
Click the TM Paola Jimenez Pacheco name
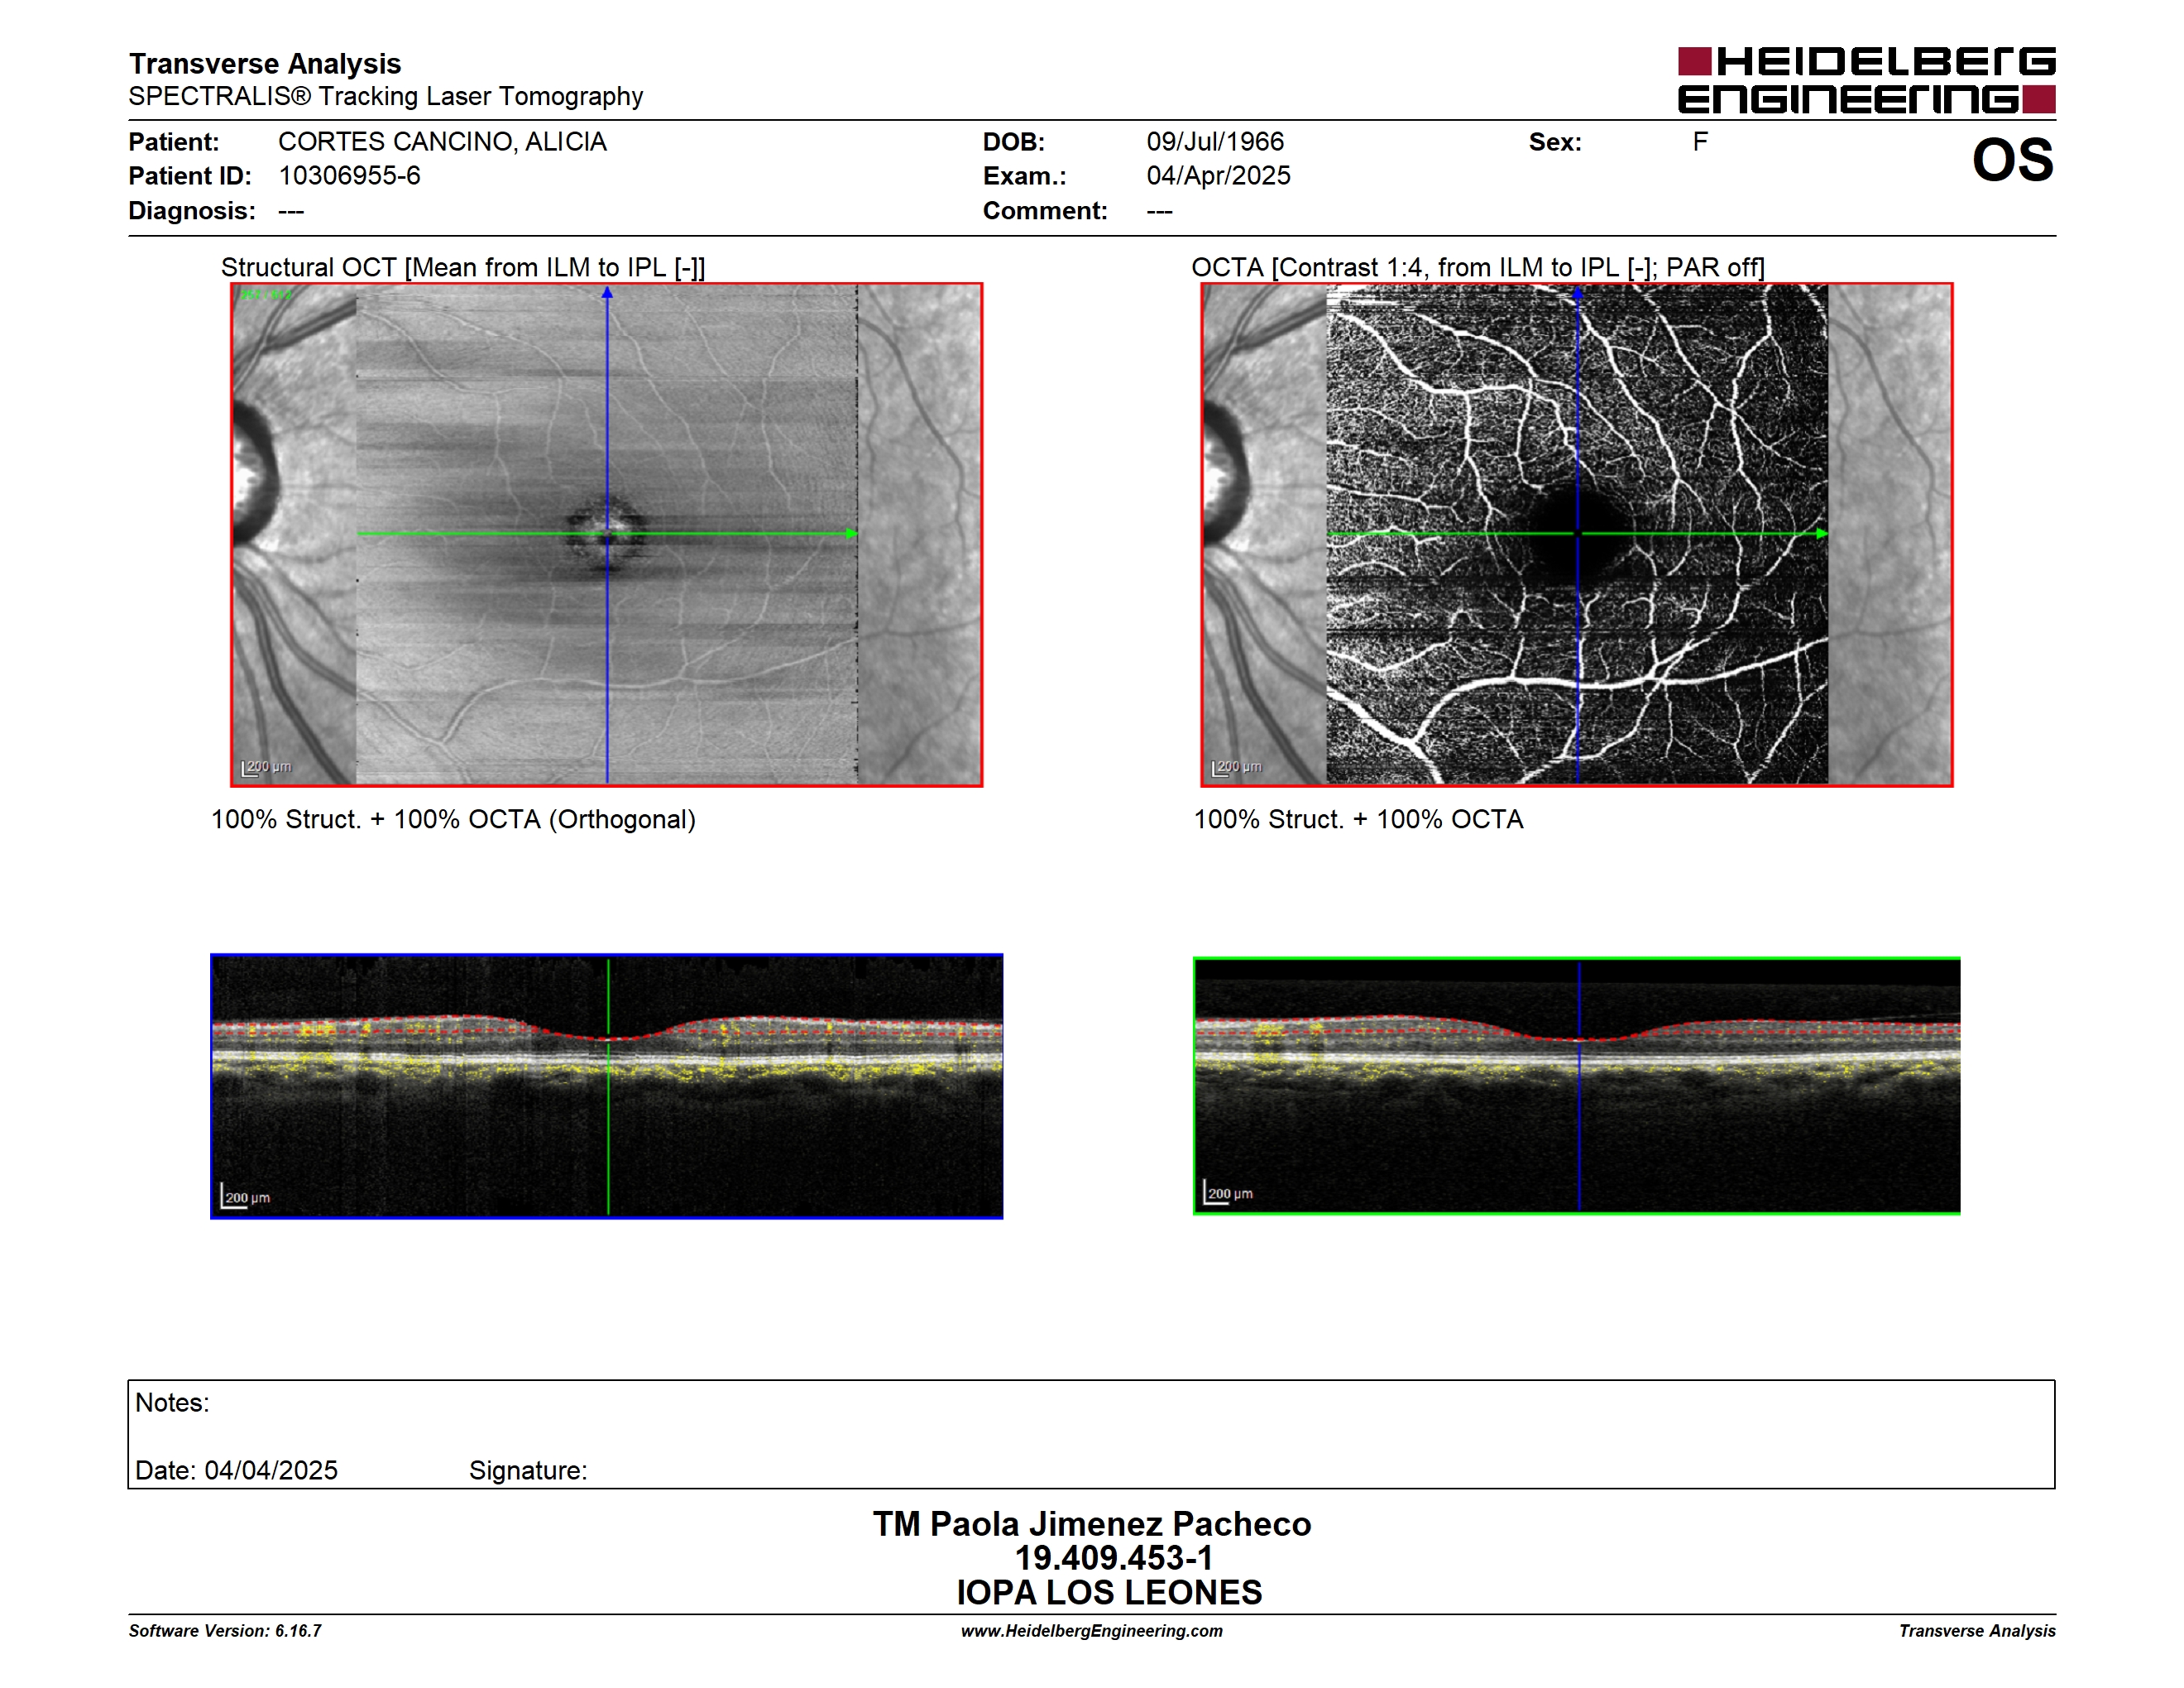coord(1091,1524)
